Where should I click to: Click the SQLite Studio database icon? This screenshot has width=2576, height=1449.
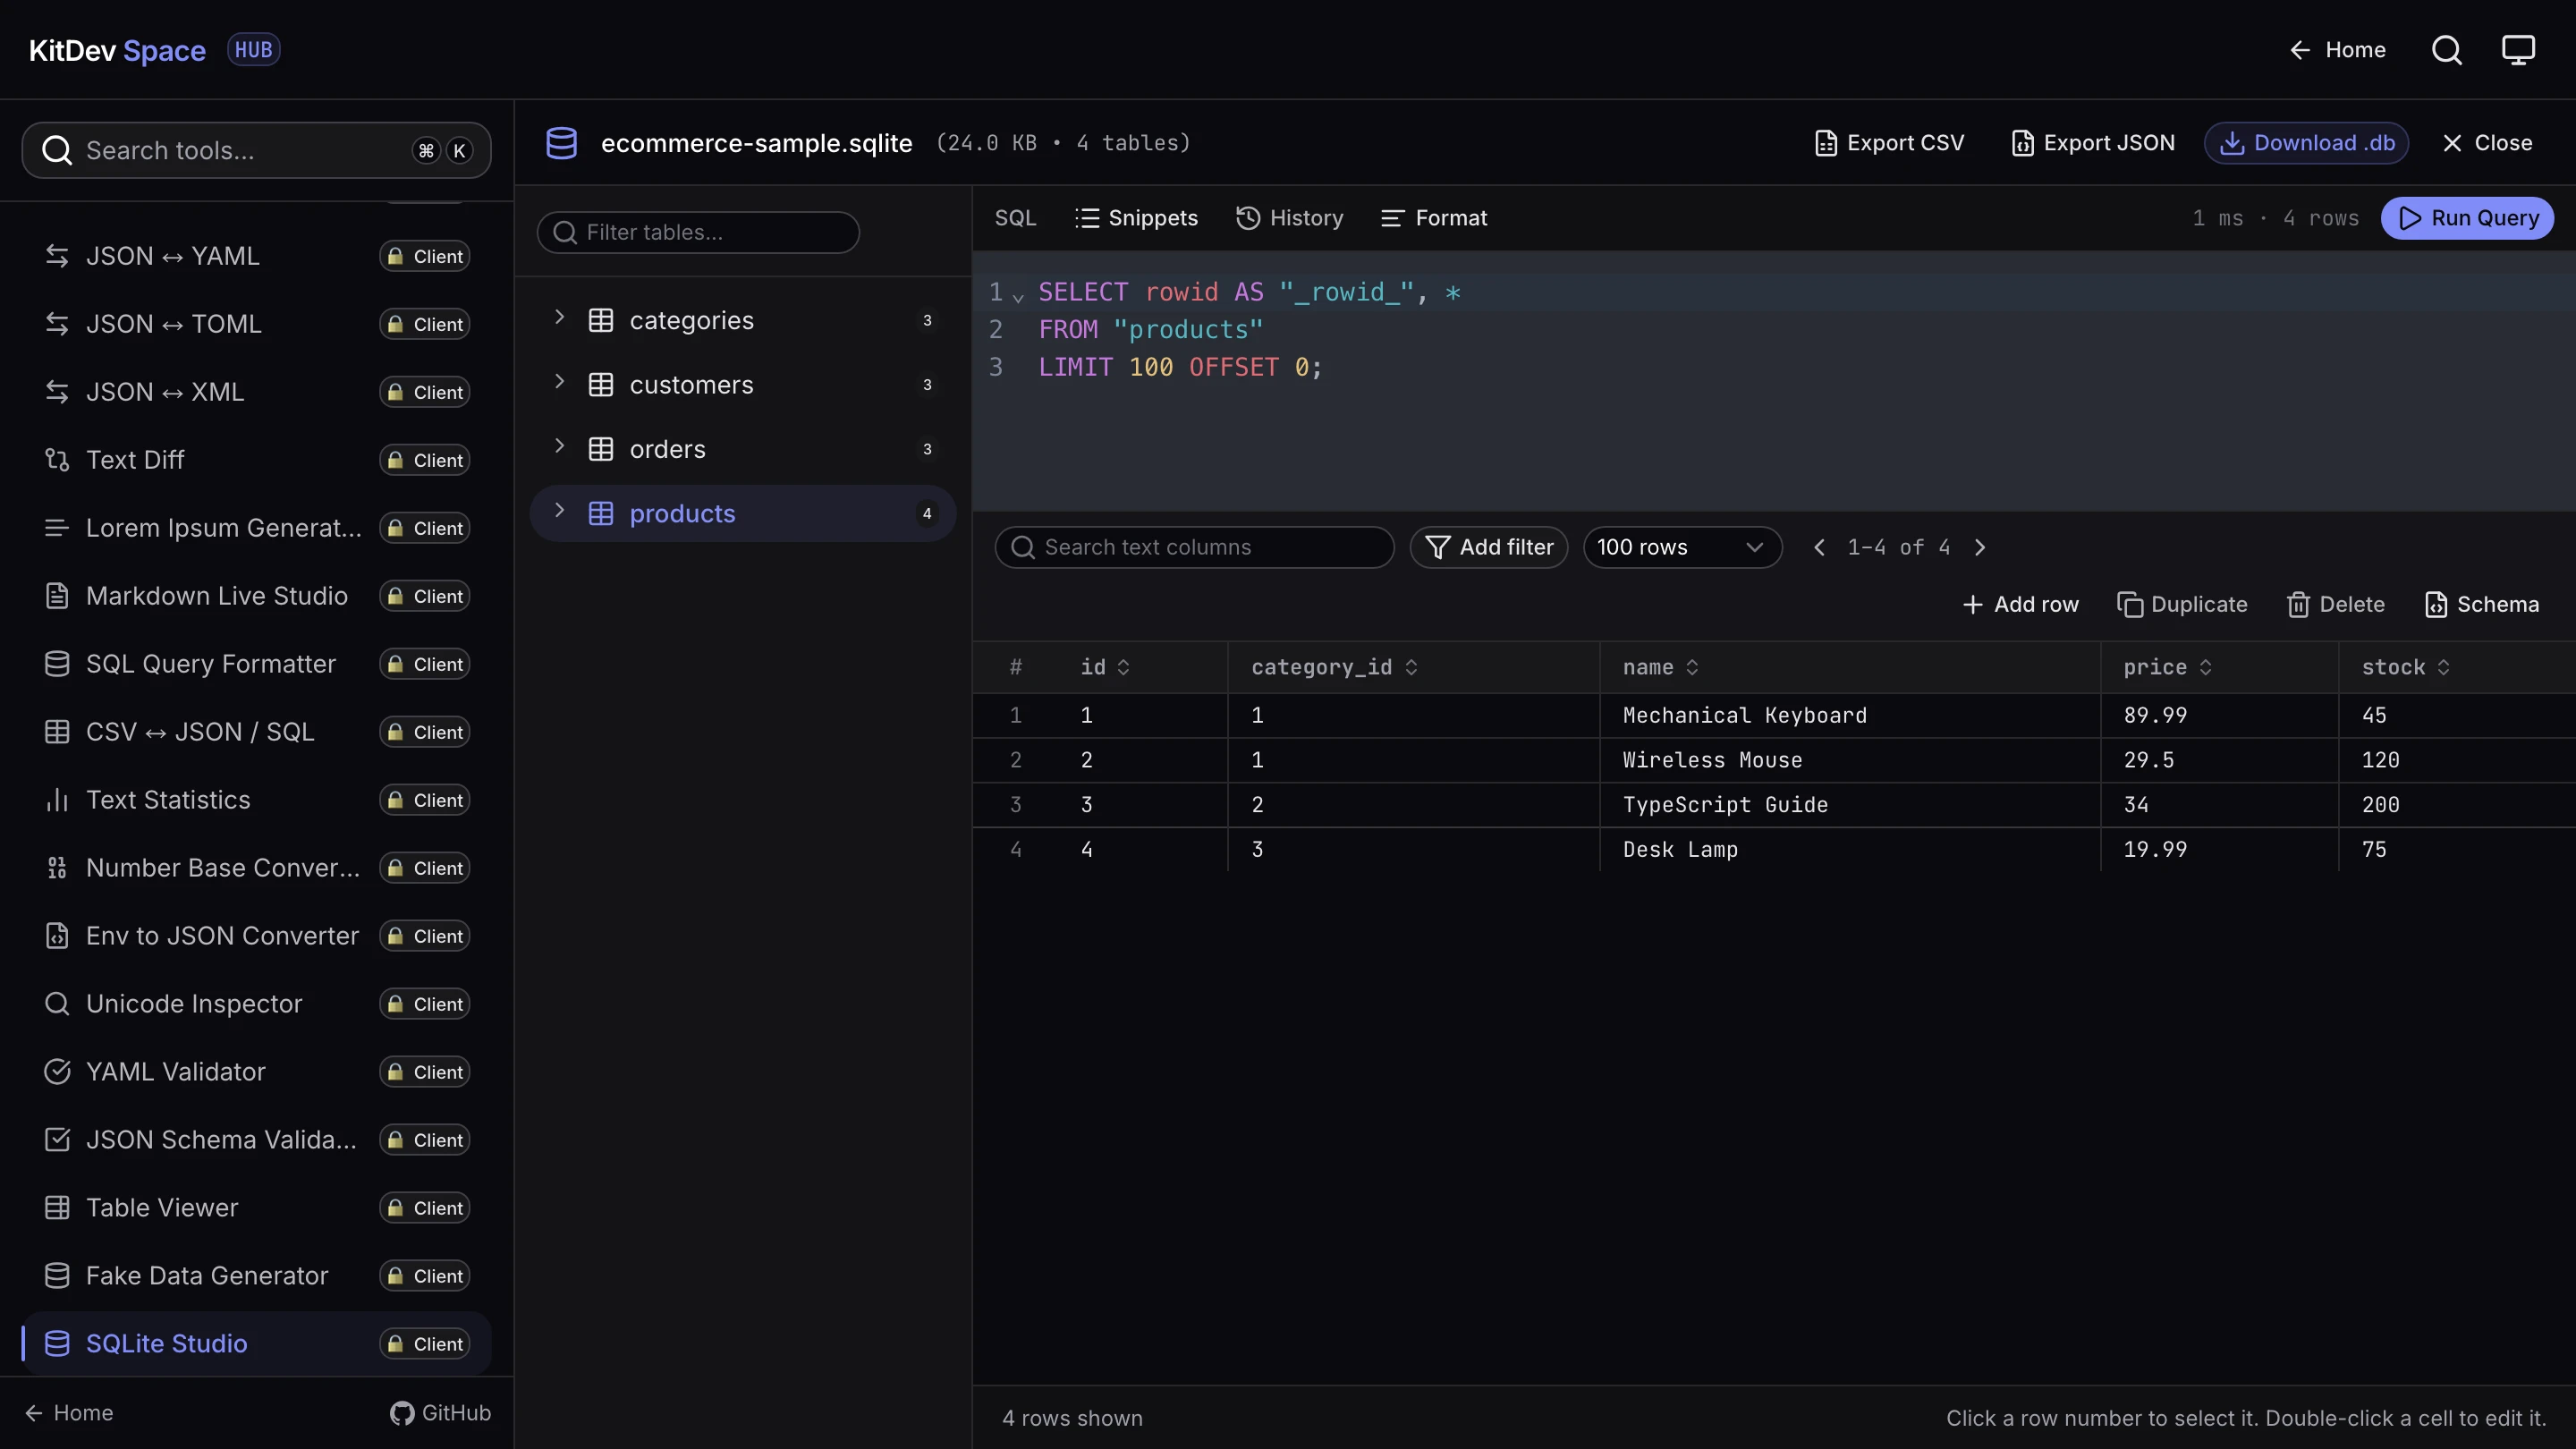point(57,1344)
